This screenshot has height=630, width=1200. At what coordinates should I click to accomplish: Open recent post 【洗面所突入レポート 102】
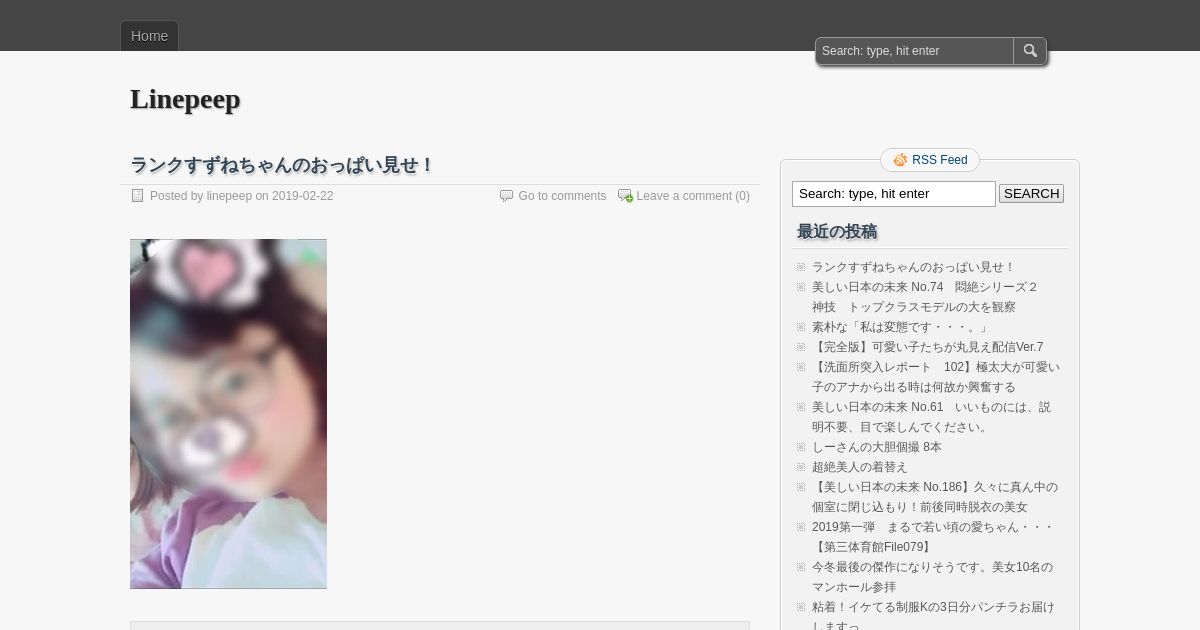935,377
